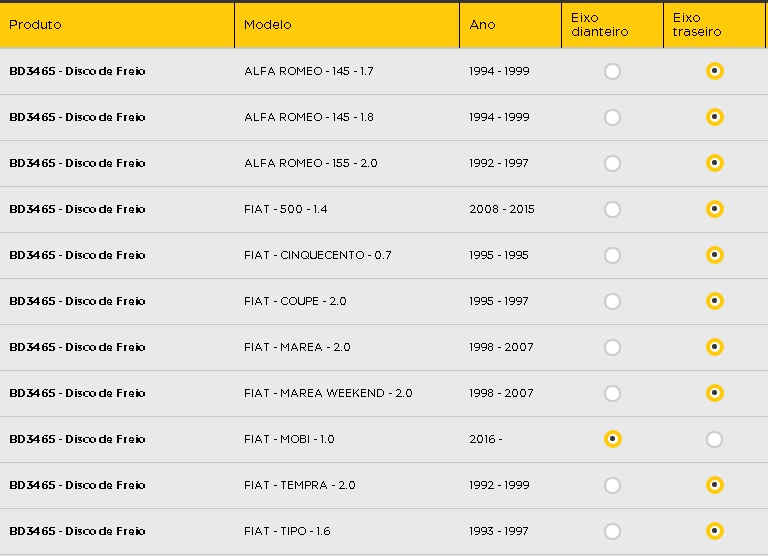Select Eixo traseiro radio for Alfa Romeo 155 2.0
Viewport: 768px width, 556px height.
[x=715, y=163]
